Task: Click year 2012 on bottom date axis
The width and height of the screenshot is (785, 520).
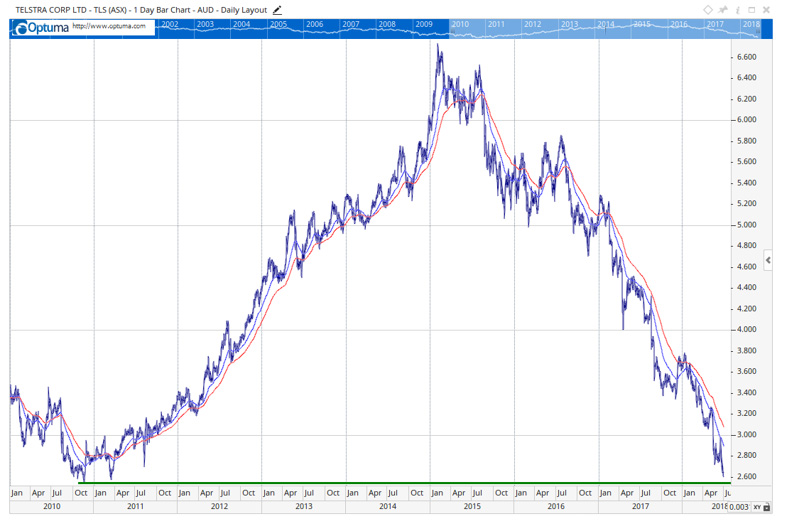Action: click(219, 506)
